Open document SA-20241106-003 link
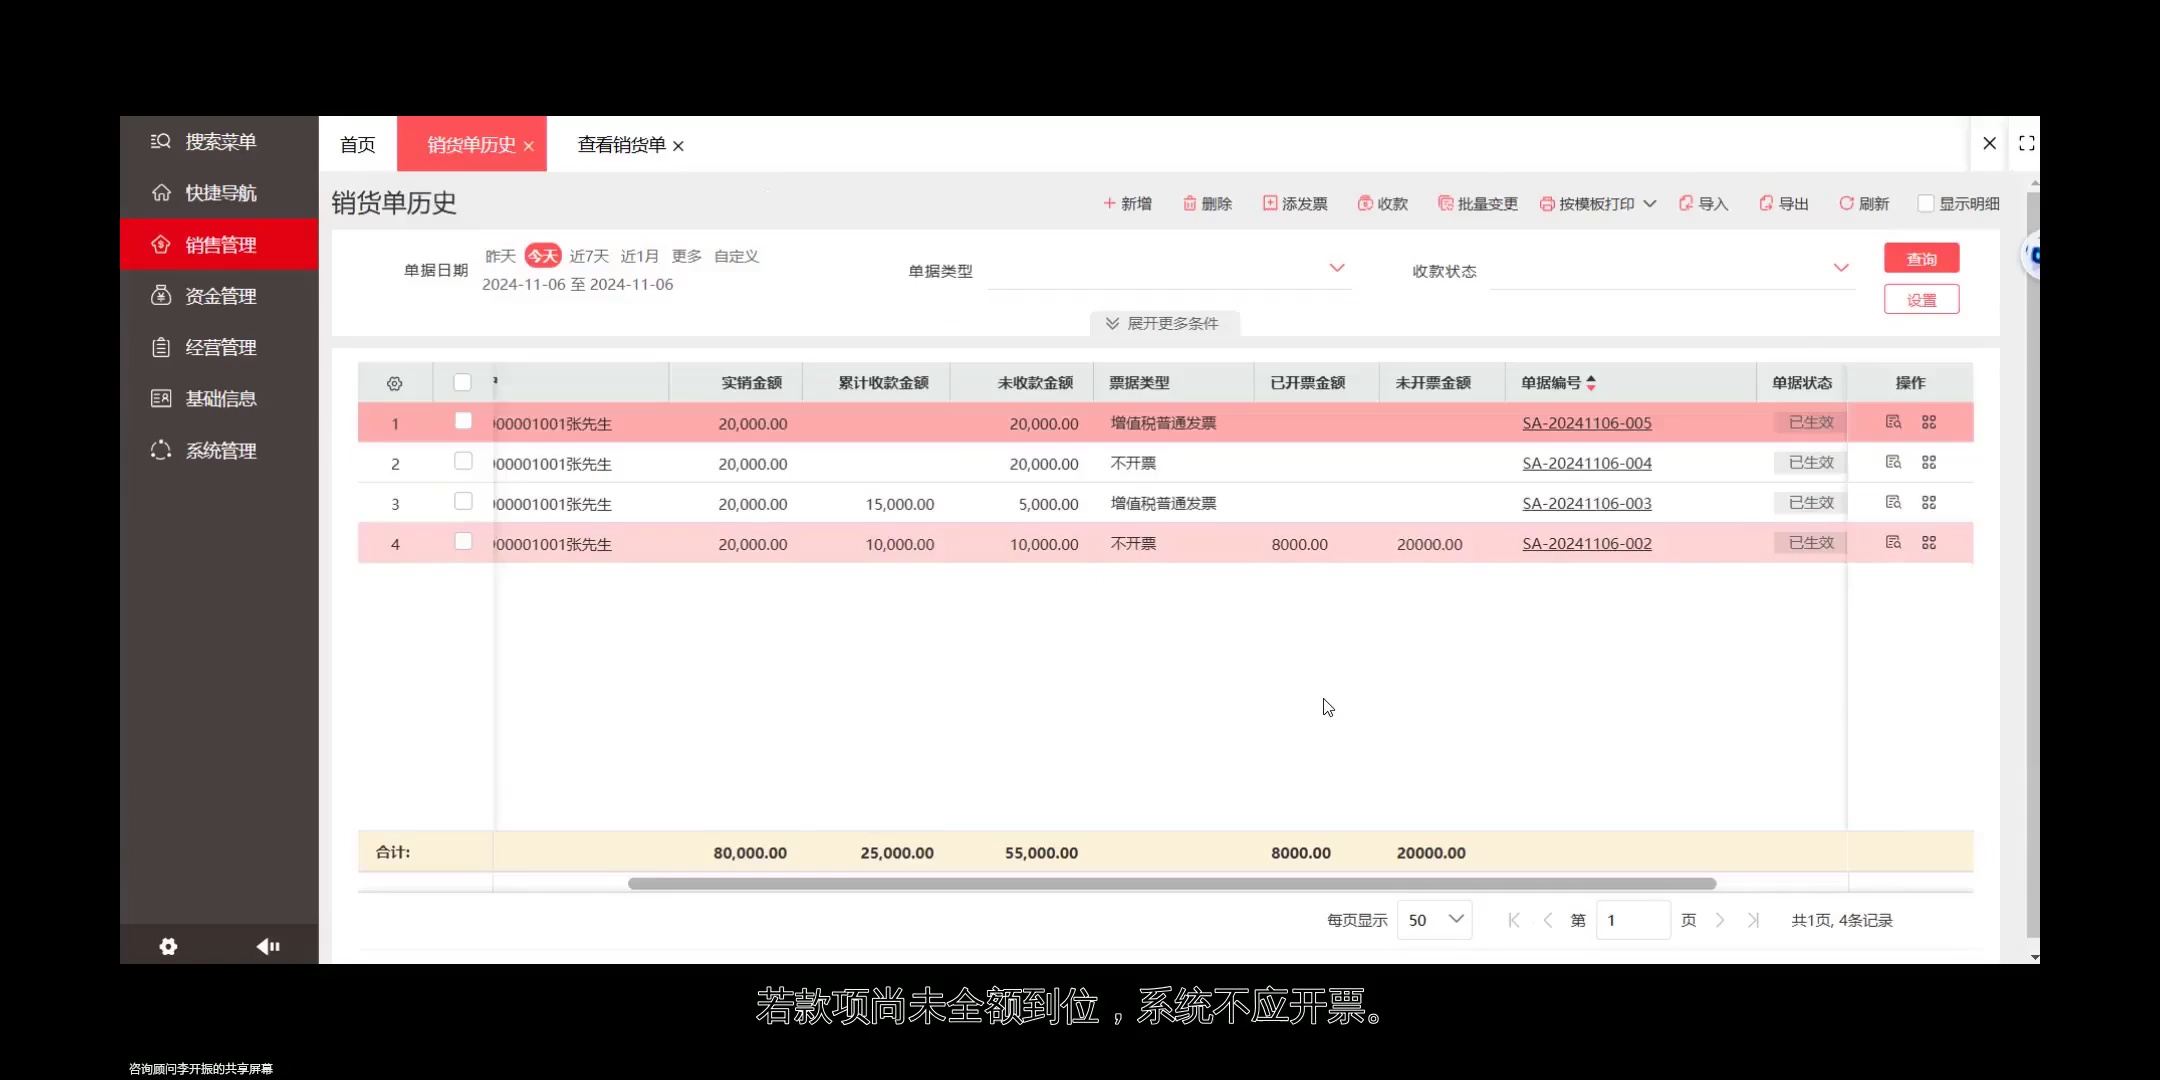 coord(1585,503)
